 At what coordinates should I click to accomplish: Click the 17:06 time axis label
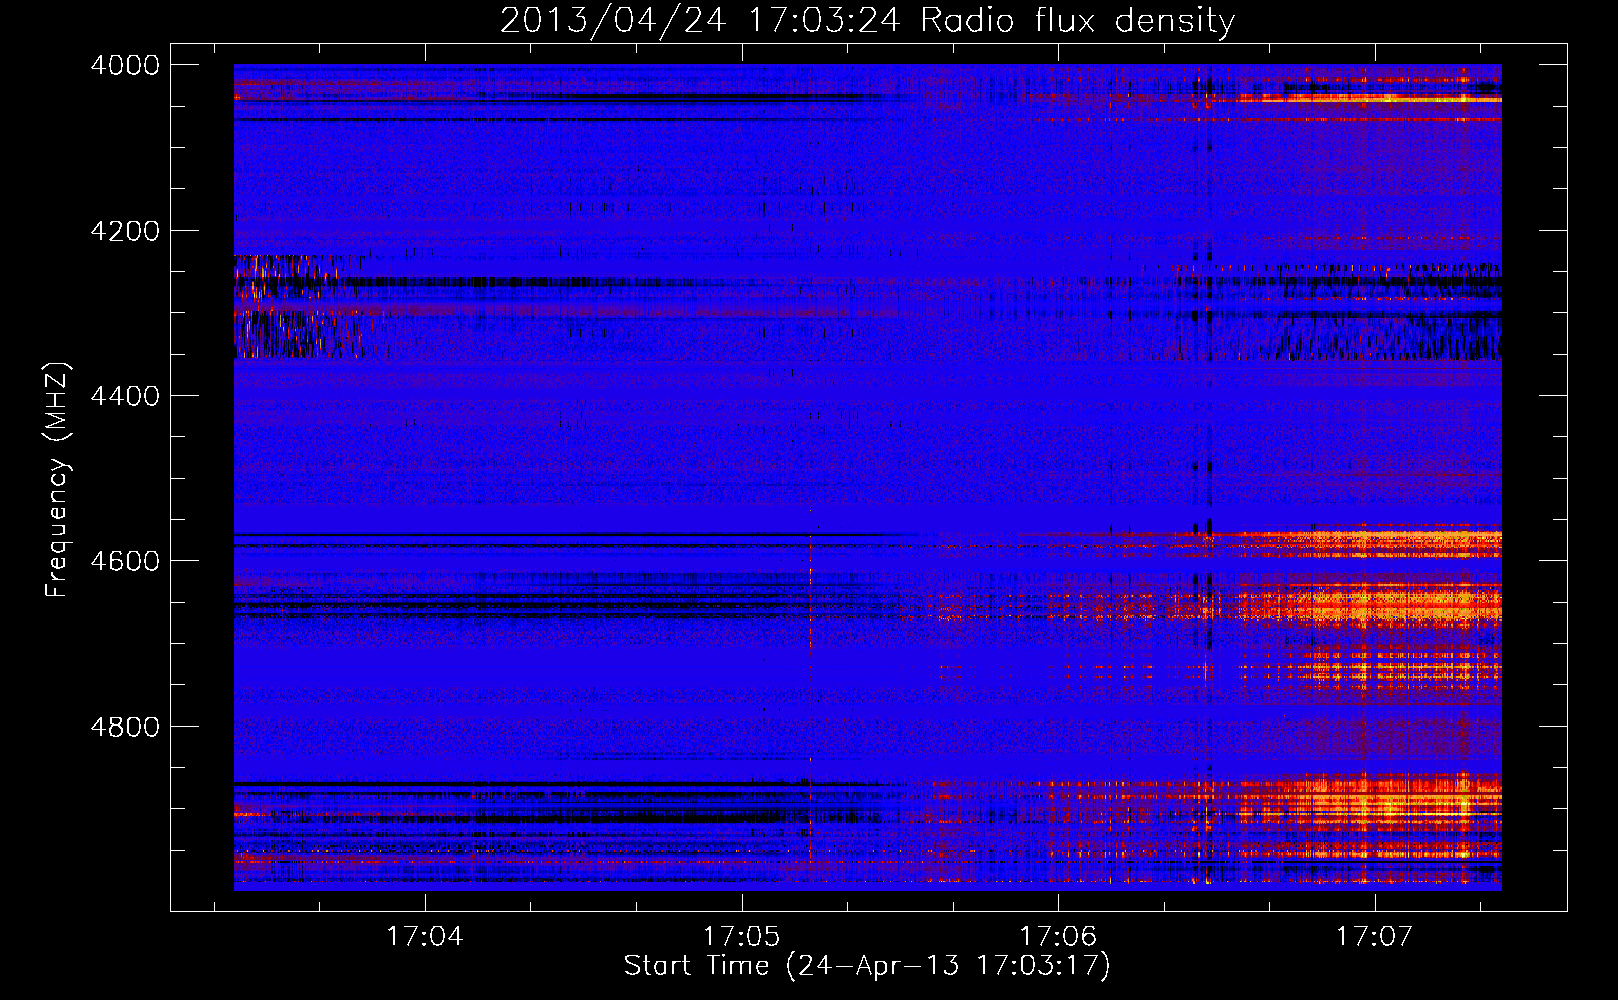coord(1058,937)
